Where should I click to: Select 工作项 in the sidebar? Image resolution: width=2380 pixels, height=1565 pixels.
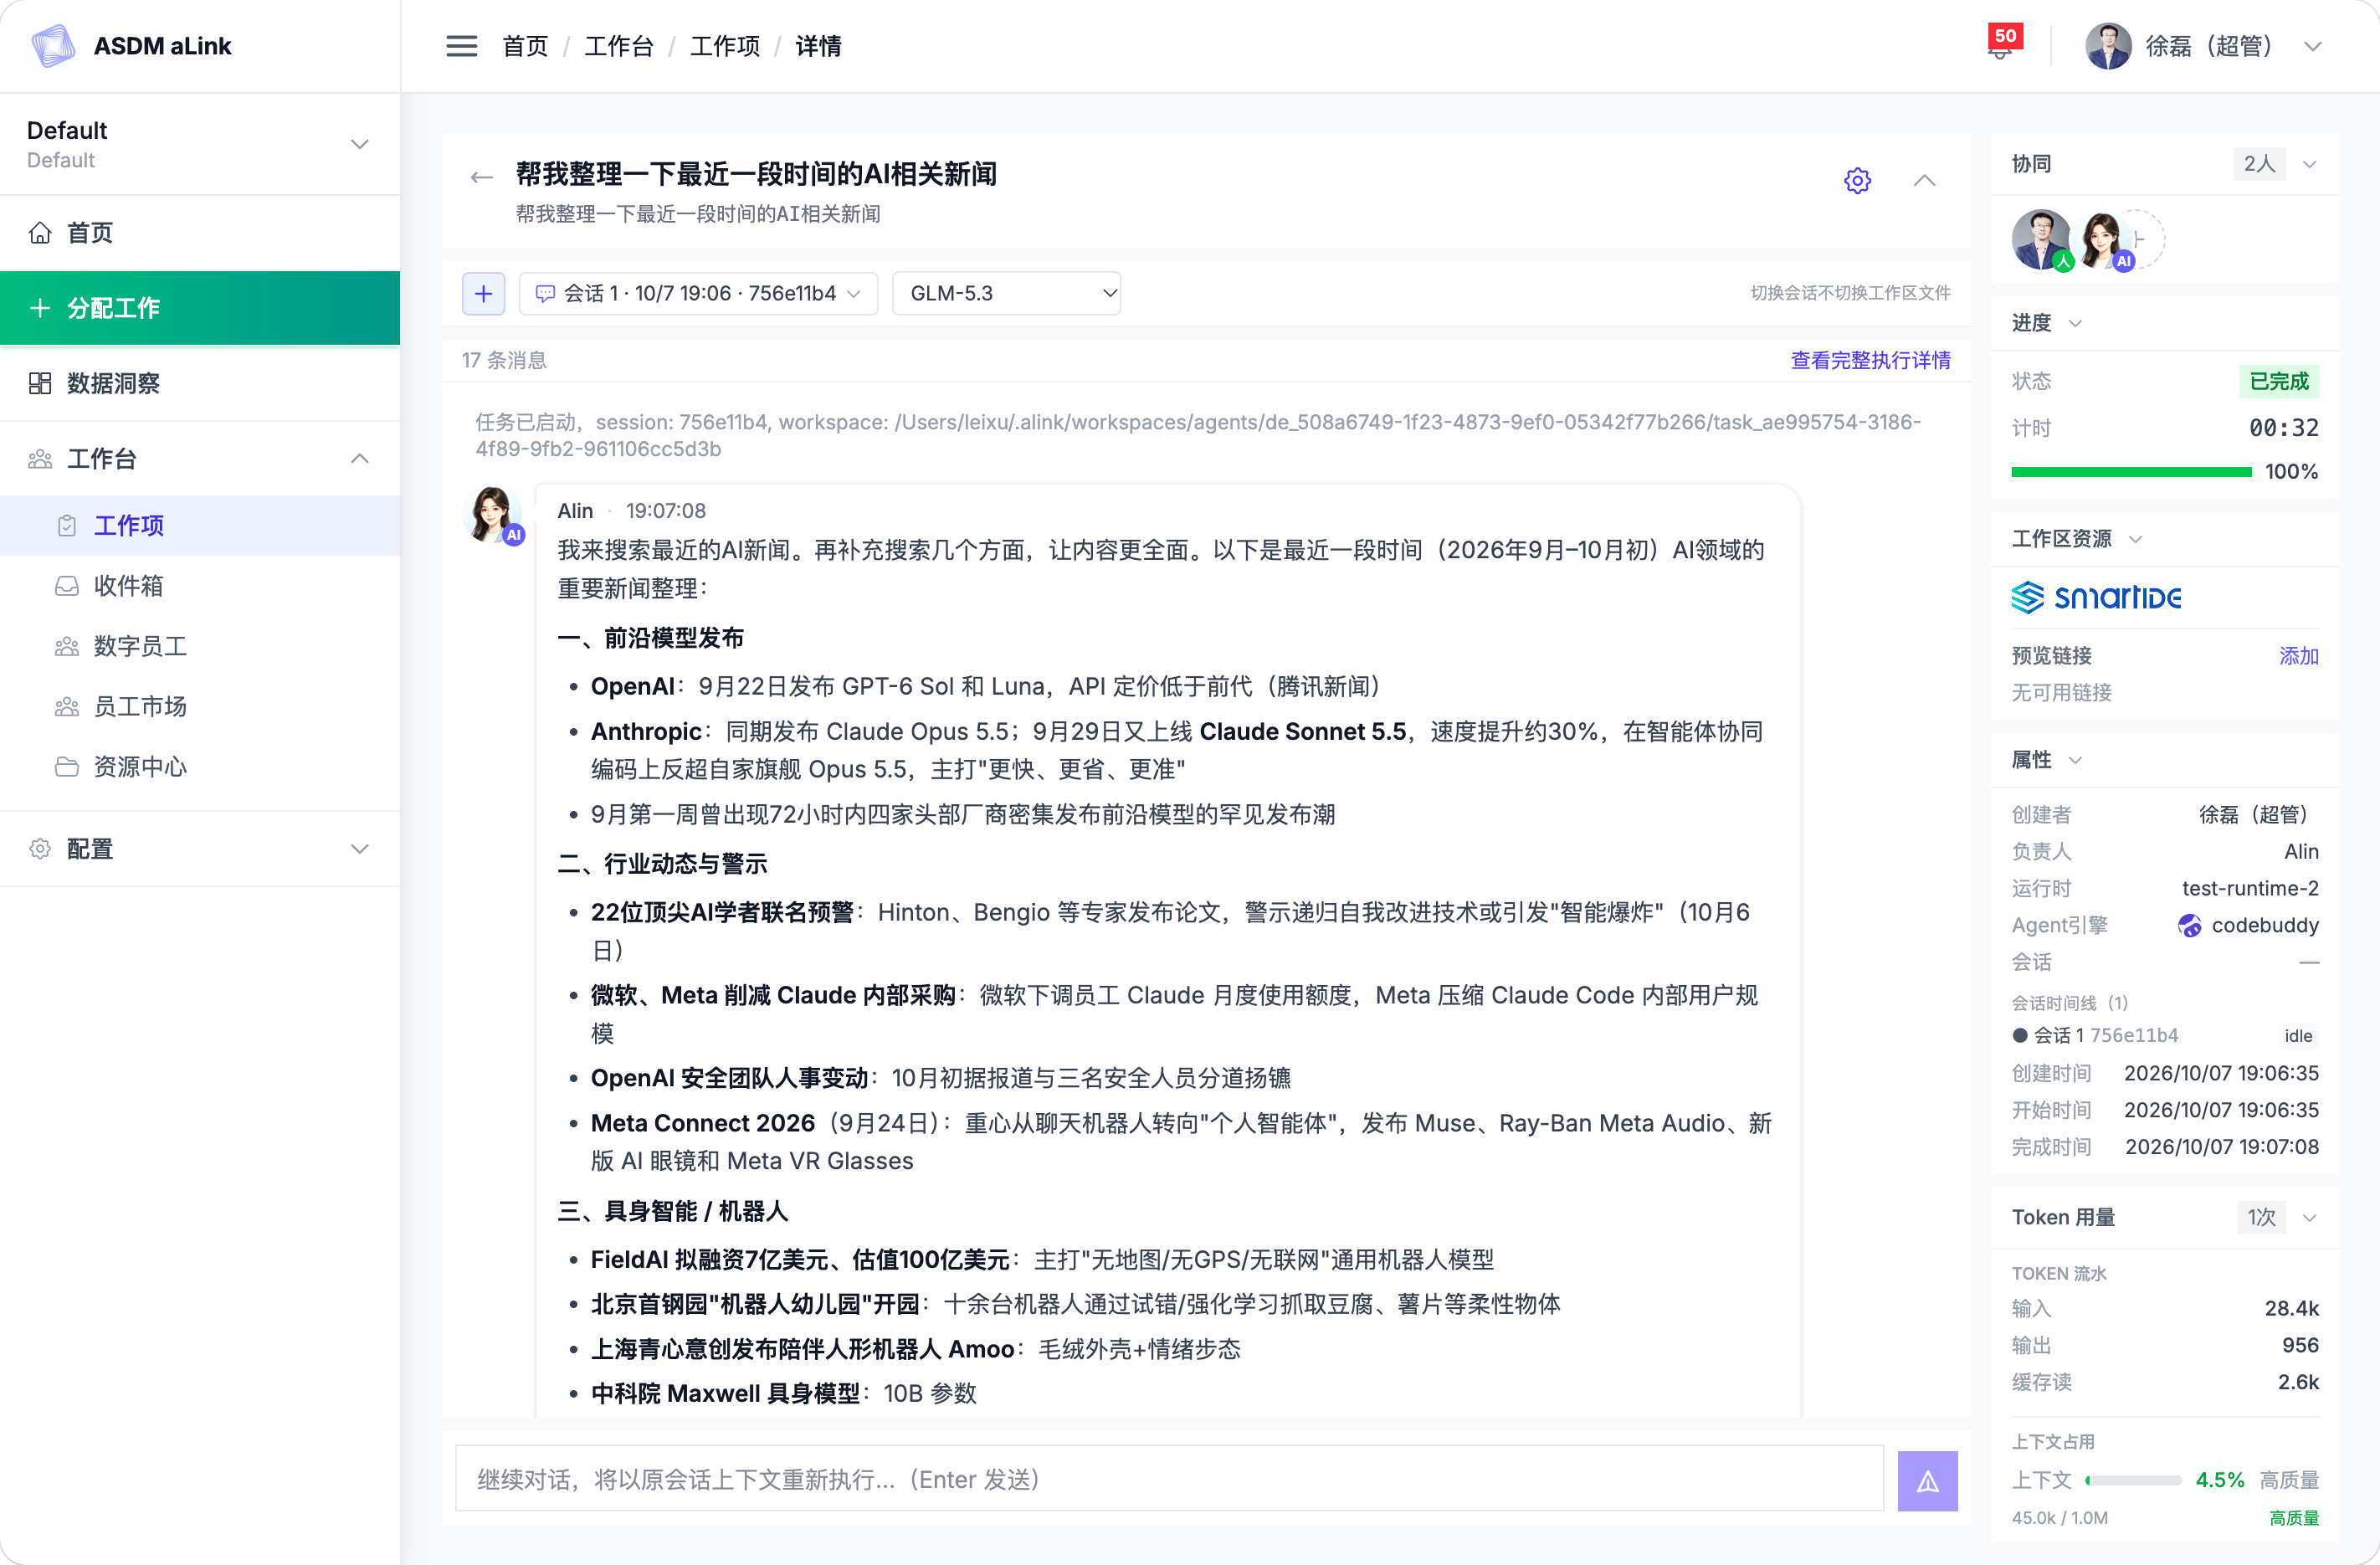[200, 525]
